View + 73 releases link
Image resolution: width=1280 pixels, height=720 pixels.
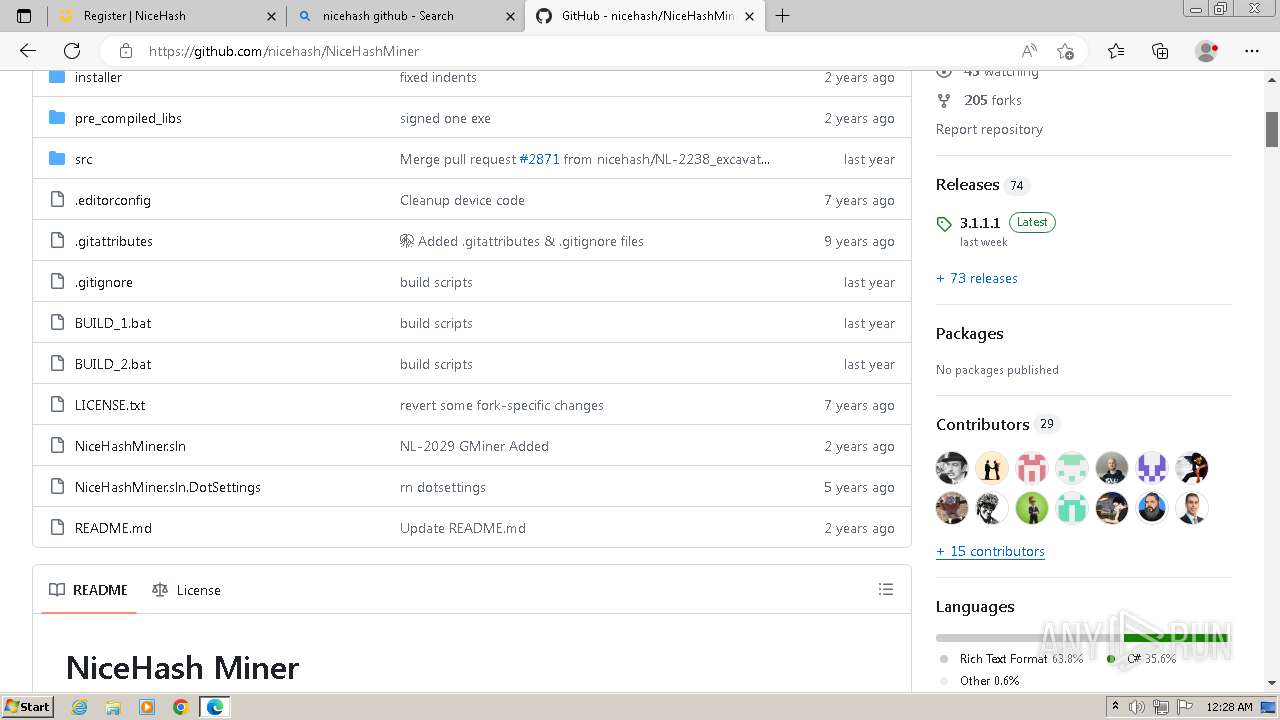coord(977,278)
